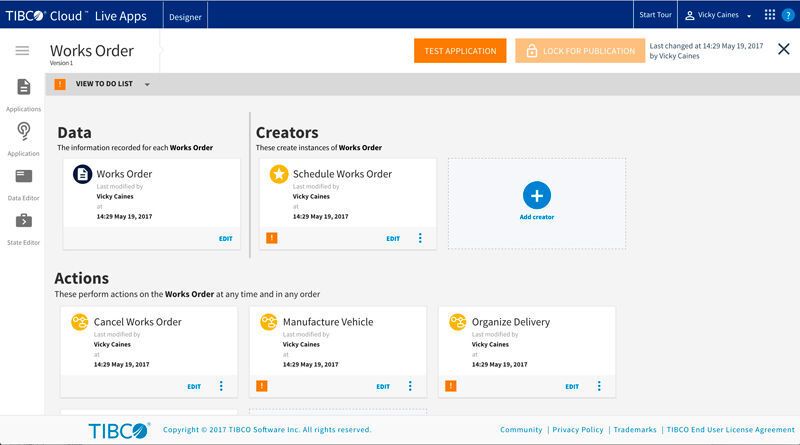800x445 pixels.
Task: Edit the Manufacture Vehicle action
Action: pos(383,386)
